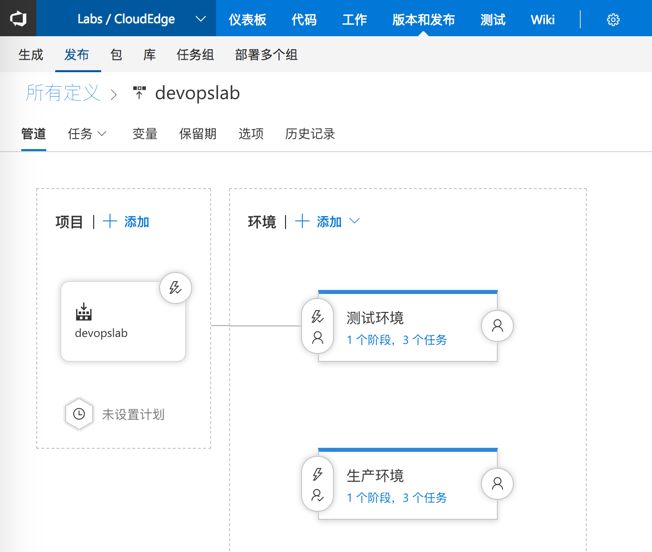Image resolution: width=652 pixels, height=552 pixels.
Task: Go to the 包 sub-tab
Action: pos(116,54)
